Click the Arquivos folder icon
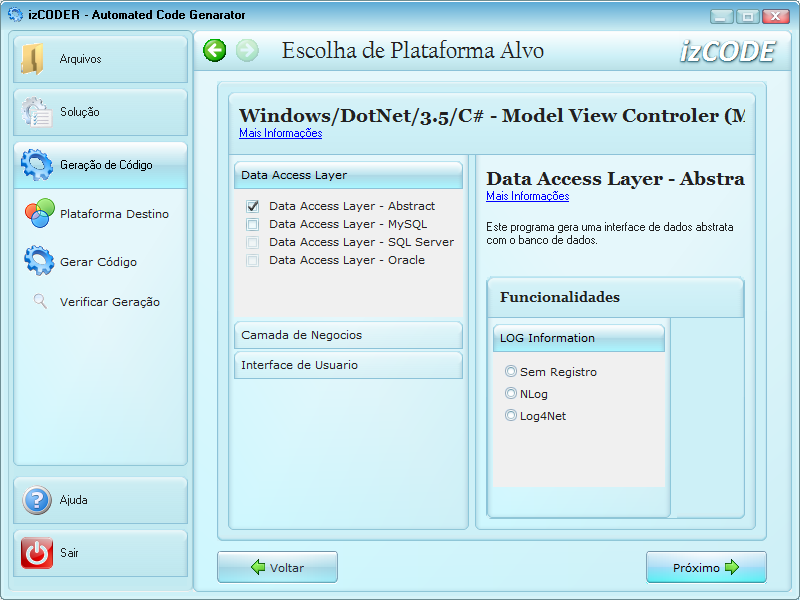 pyautogui.click(x=34, y=59)
